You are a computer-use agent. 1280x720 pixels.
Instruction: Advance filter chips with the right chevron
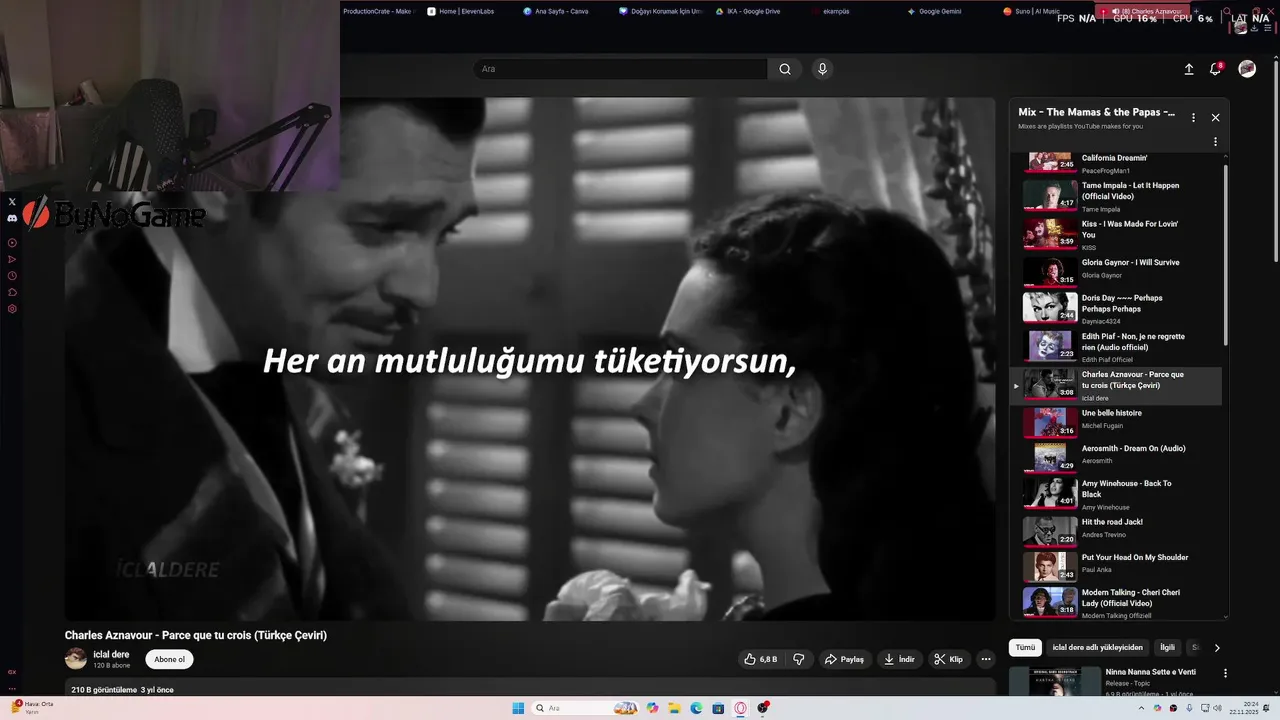point(1217,647)
